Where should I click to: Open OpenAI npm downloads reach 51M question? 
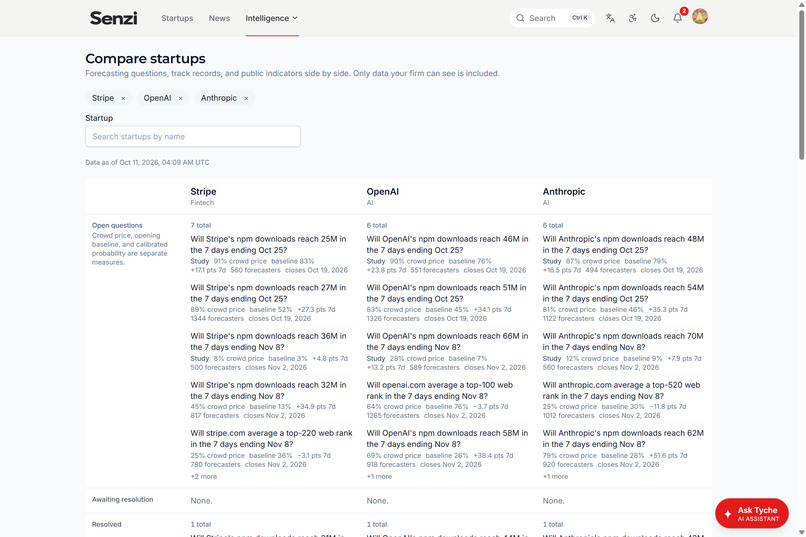point(446,293)
